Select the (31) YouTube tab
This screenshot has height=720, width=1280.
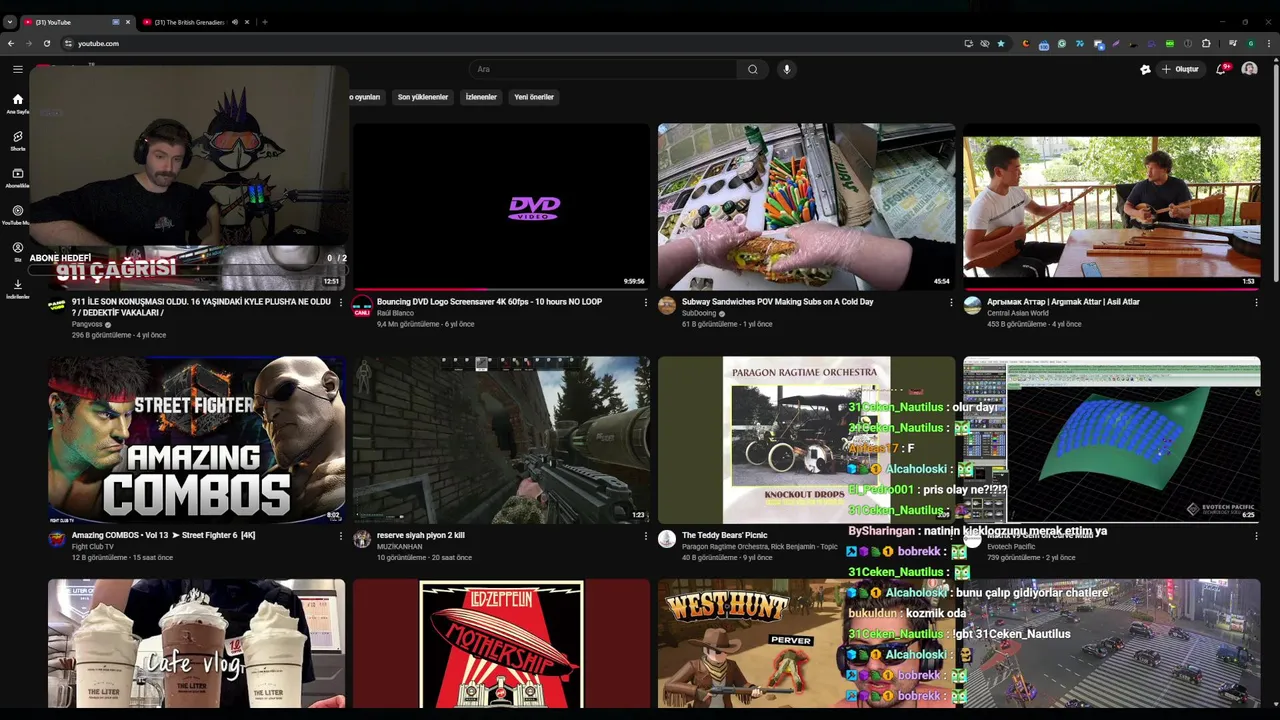[76, 22]
